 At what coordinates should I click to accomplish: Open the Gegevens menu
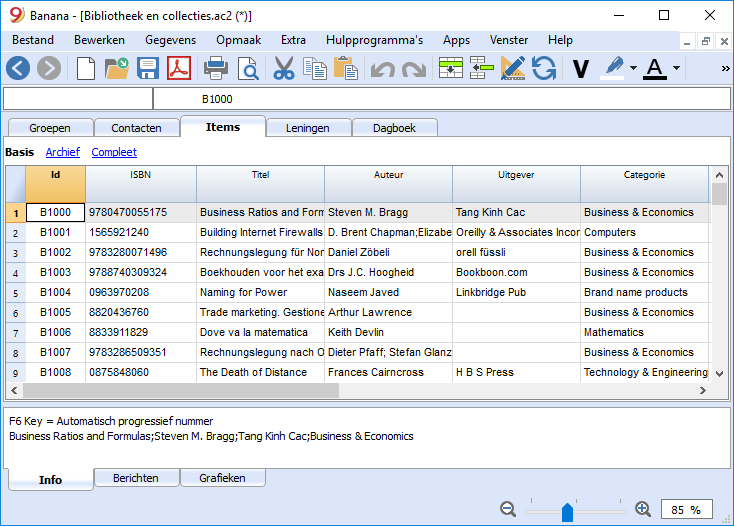(x=170, y=40)
